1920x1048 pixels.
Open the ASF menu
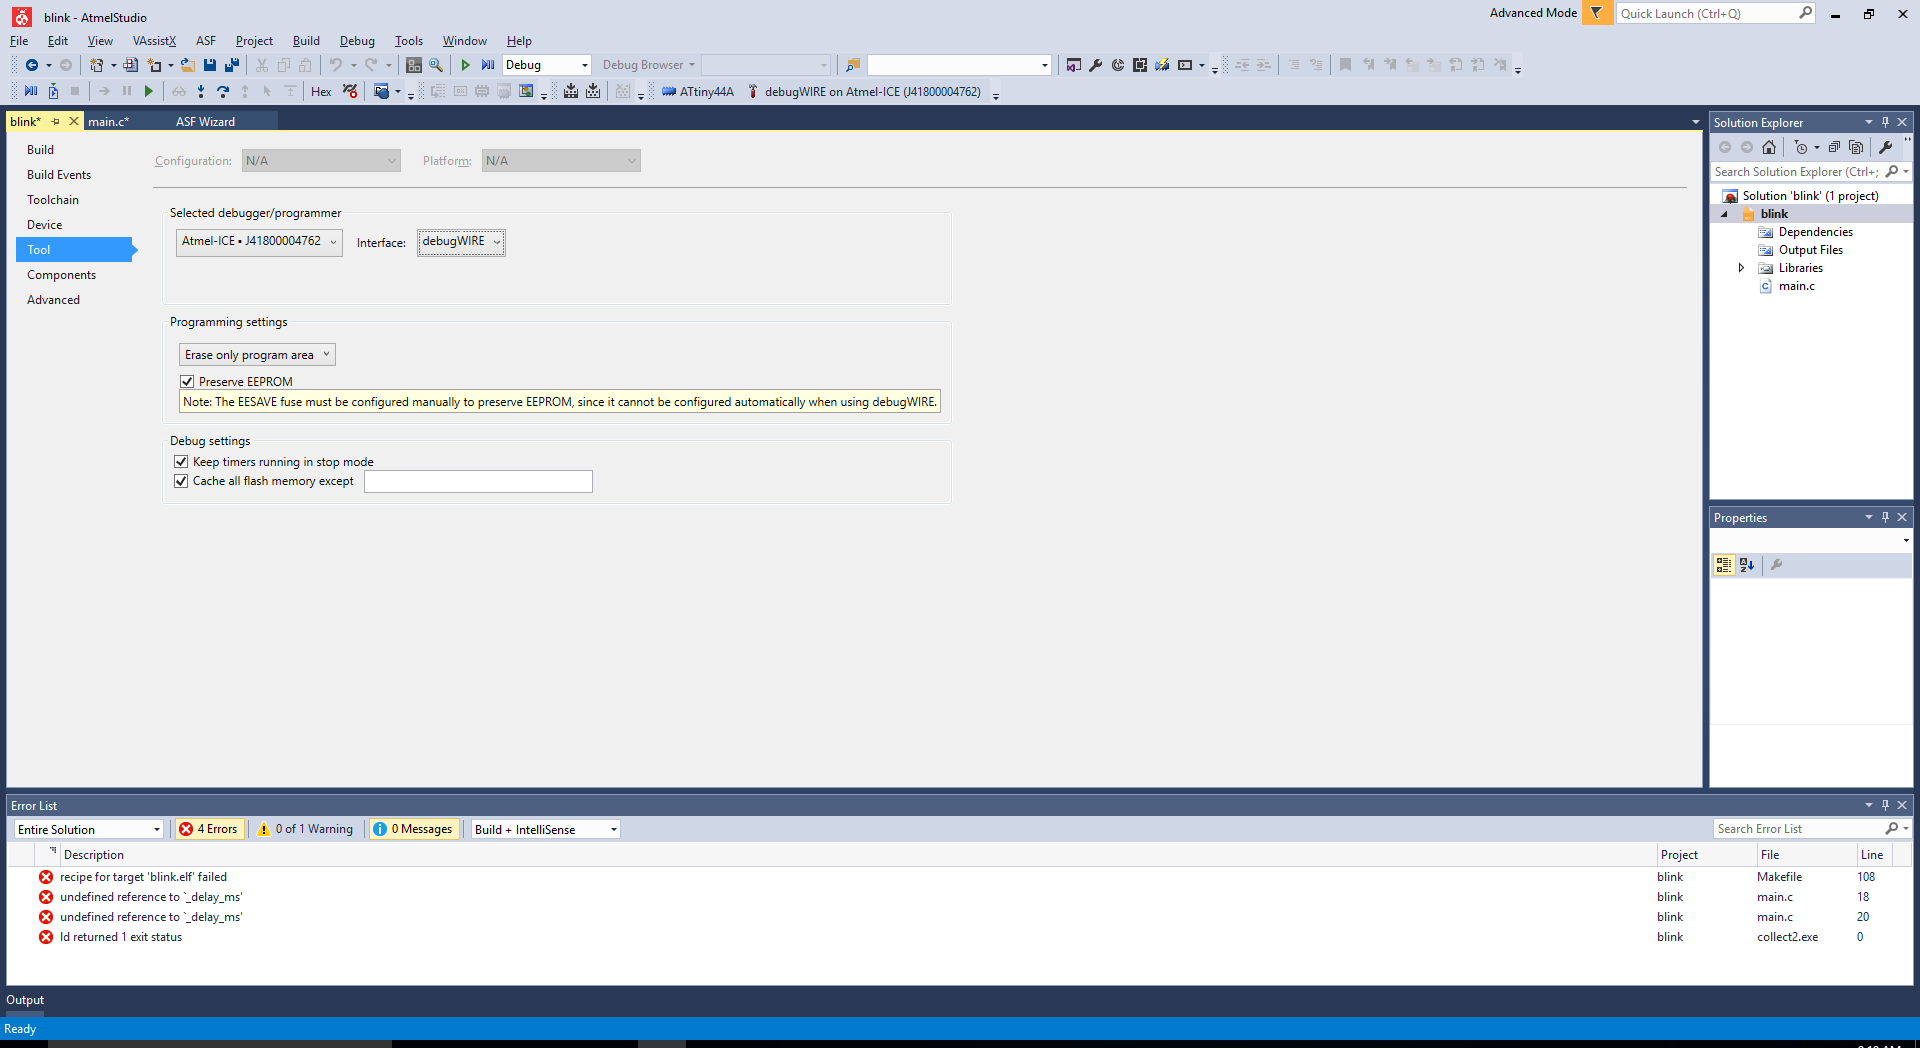tap(206, 41)
